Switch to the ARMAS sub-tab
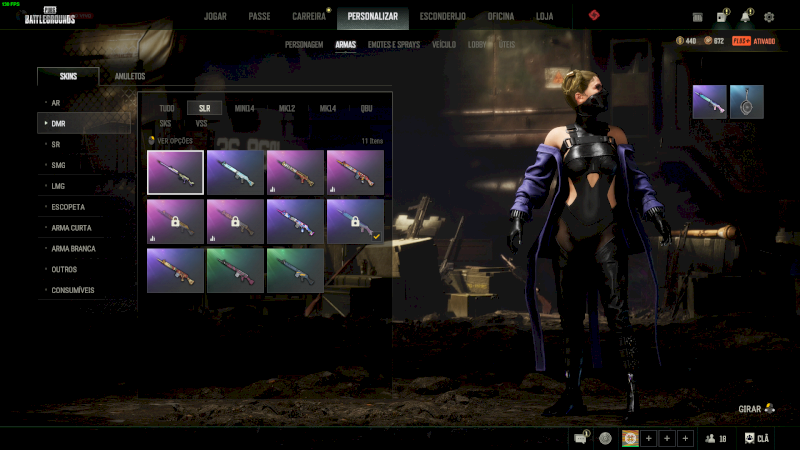This screenshot has width=800, height=450. tap(345, 45)
